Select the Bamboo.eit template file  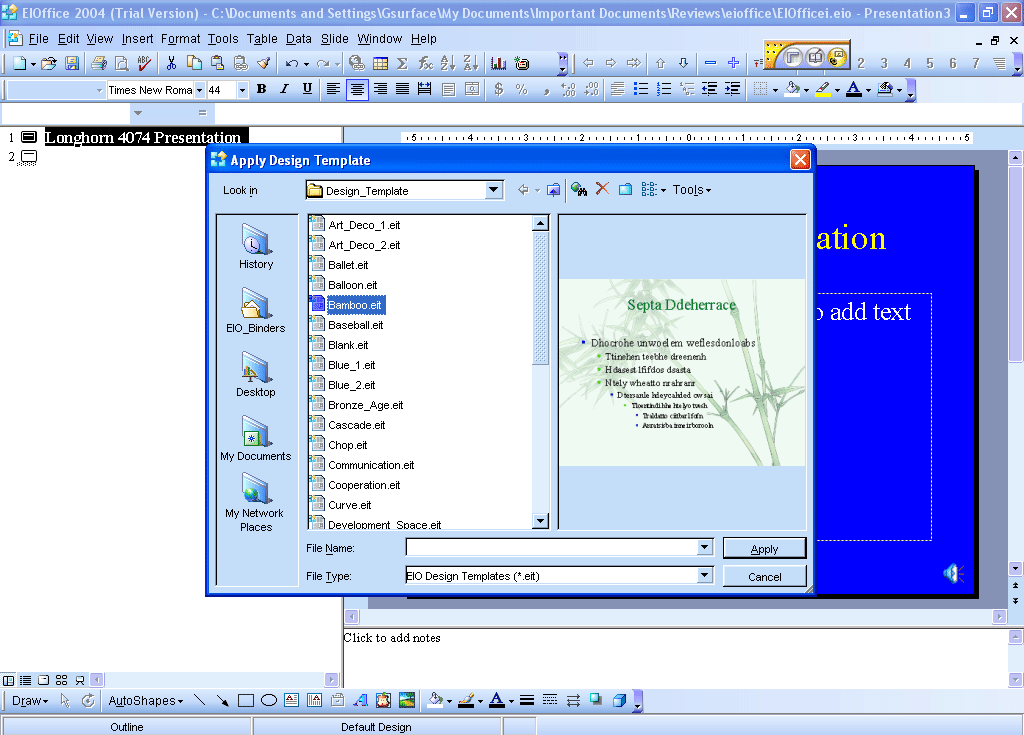(355, 305)
